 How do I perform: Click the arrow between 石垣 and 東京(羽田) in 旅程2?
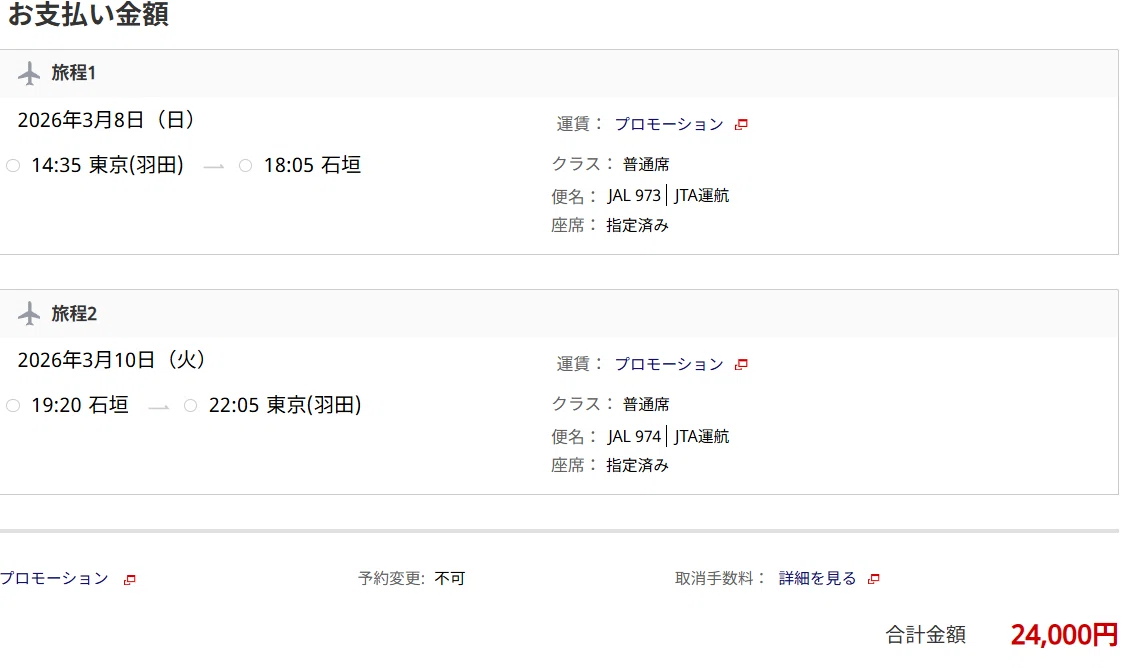point(159,407)
